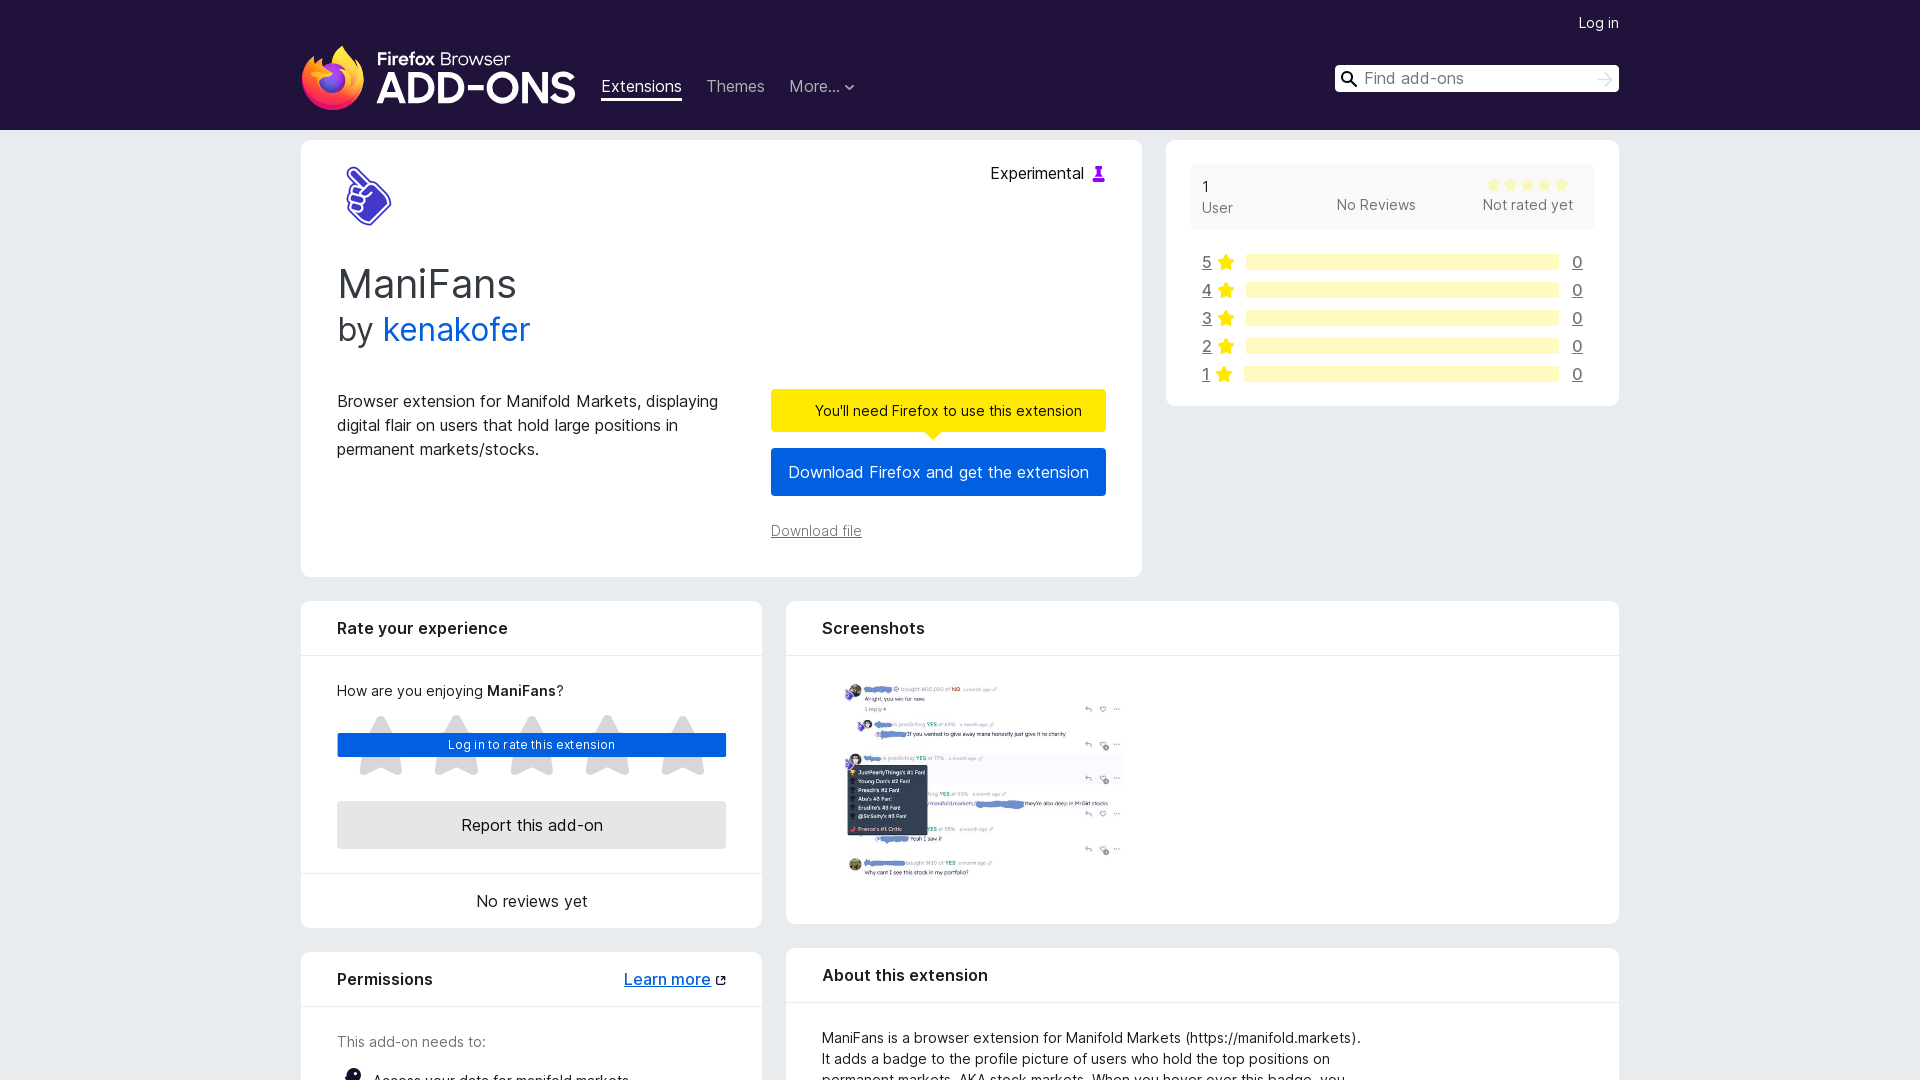
Task: Select the second rating star
Action: [x=456, y=745]
